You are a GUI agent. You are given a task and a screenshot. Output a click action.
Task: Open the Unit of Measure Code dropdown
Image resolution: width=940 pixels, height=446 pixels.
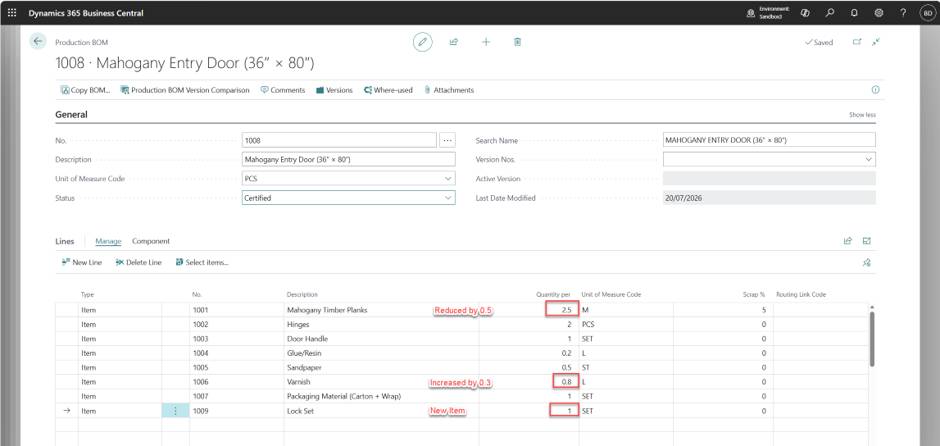[x=448, y=179]
